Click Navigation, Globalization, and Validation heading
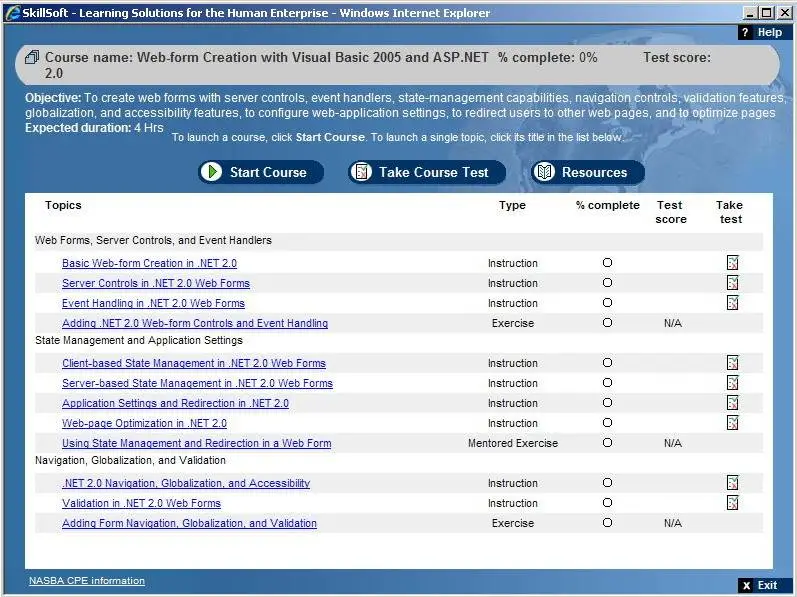This screenshot has height=597, width=797. (130, 460)
